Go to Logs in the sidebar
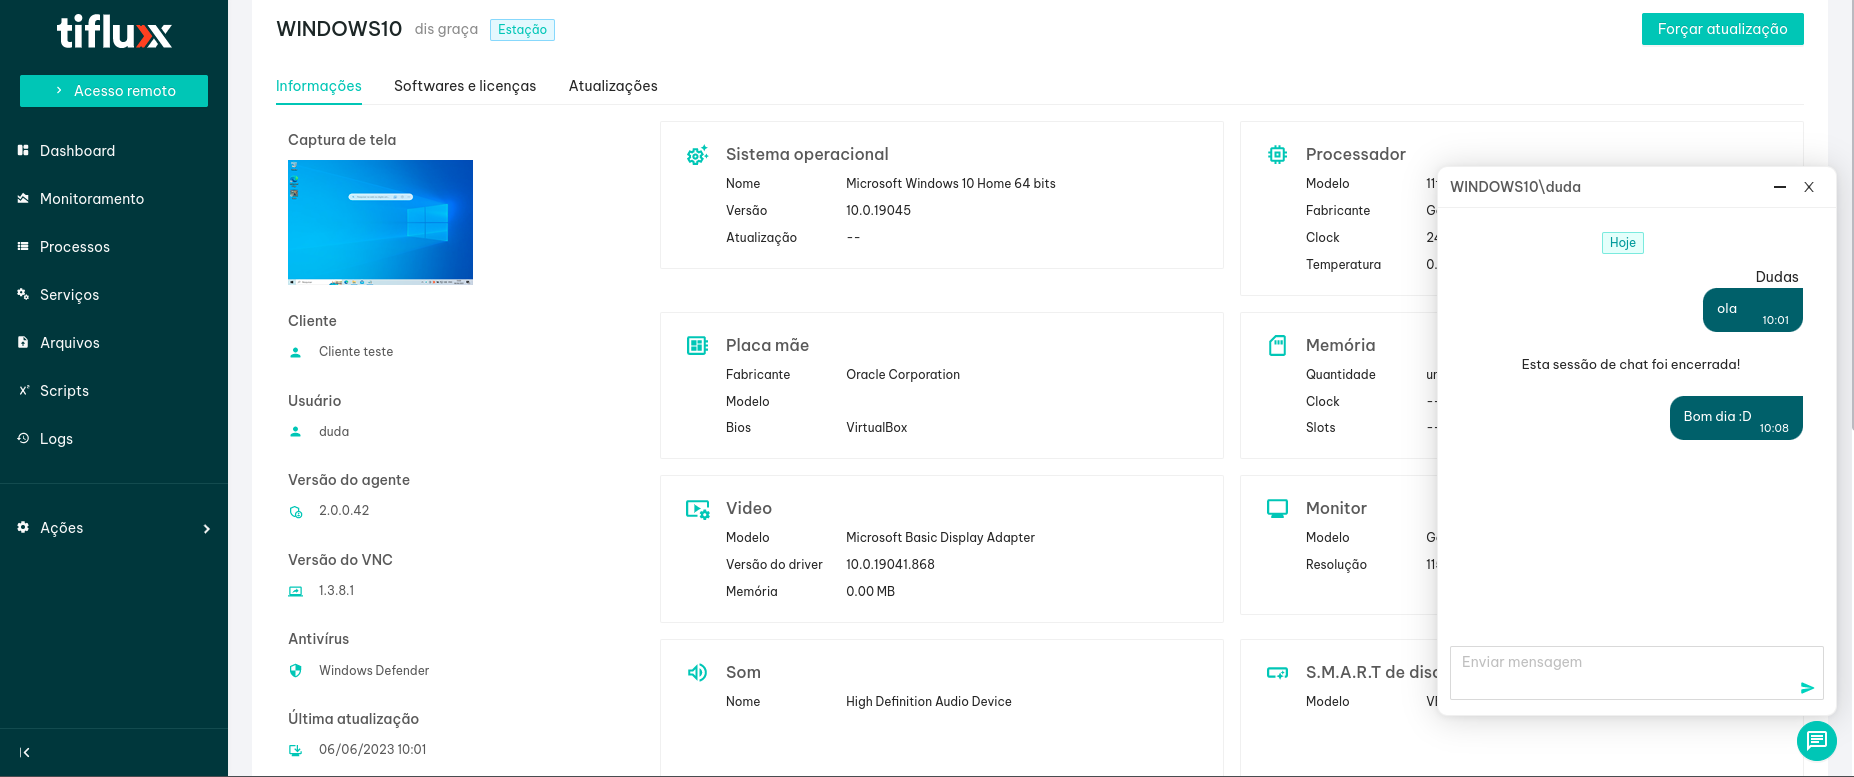 tap(56, 439)
